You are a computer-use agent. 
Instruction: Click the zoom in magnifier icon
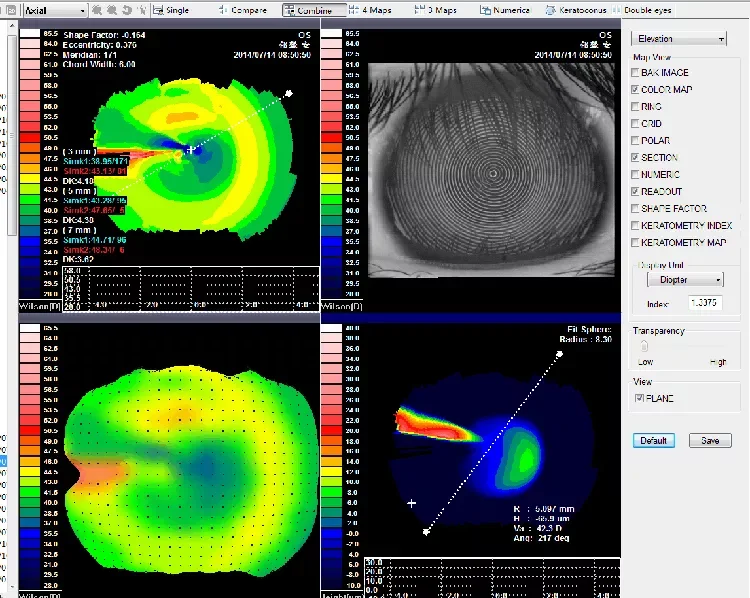[x=98, y=10]
